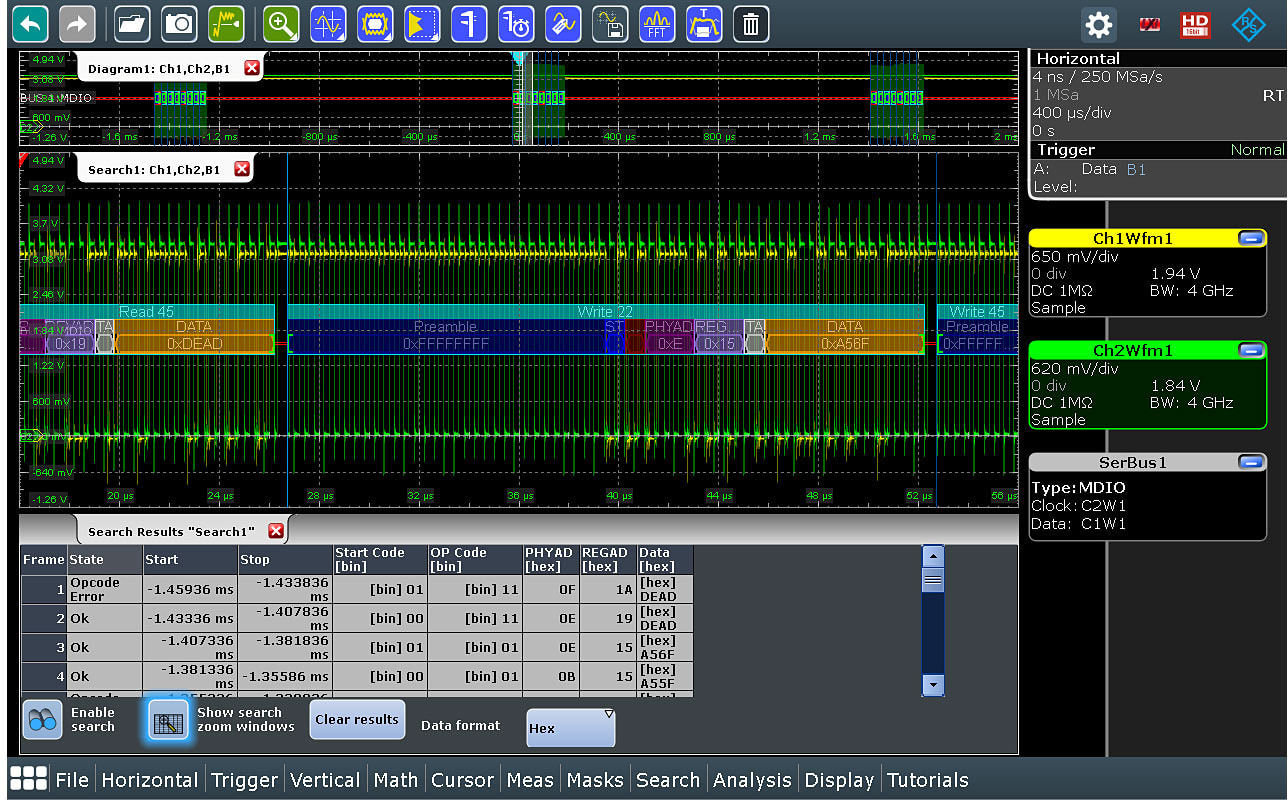This screenshot has width=1288, height=800.
Task: Click the undo arrow in the toolbar
Action: 31,24
